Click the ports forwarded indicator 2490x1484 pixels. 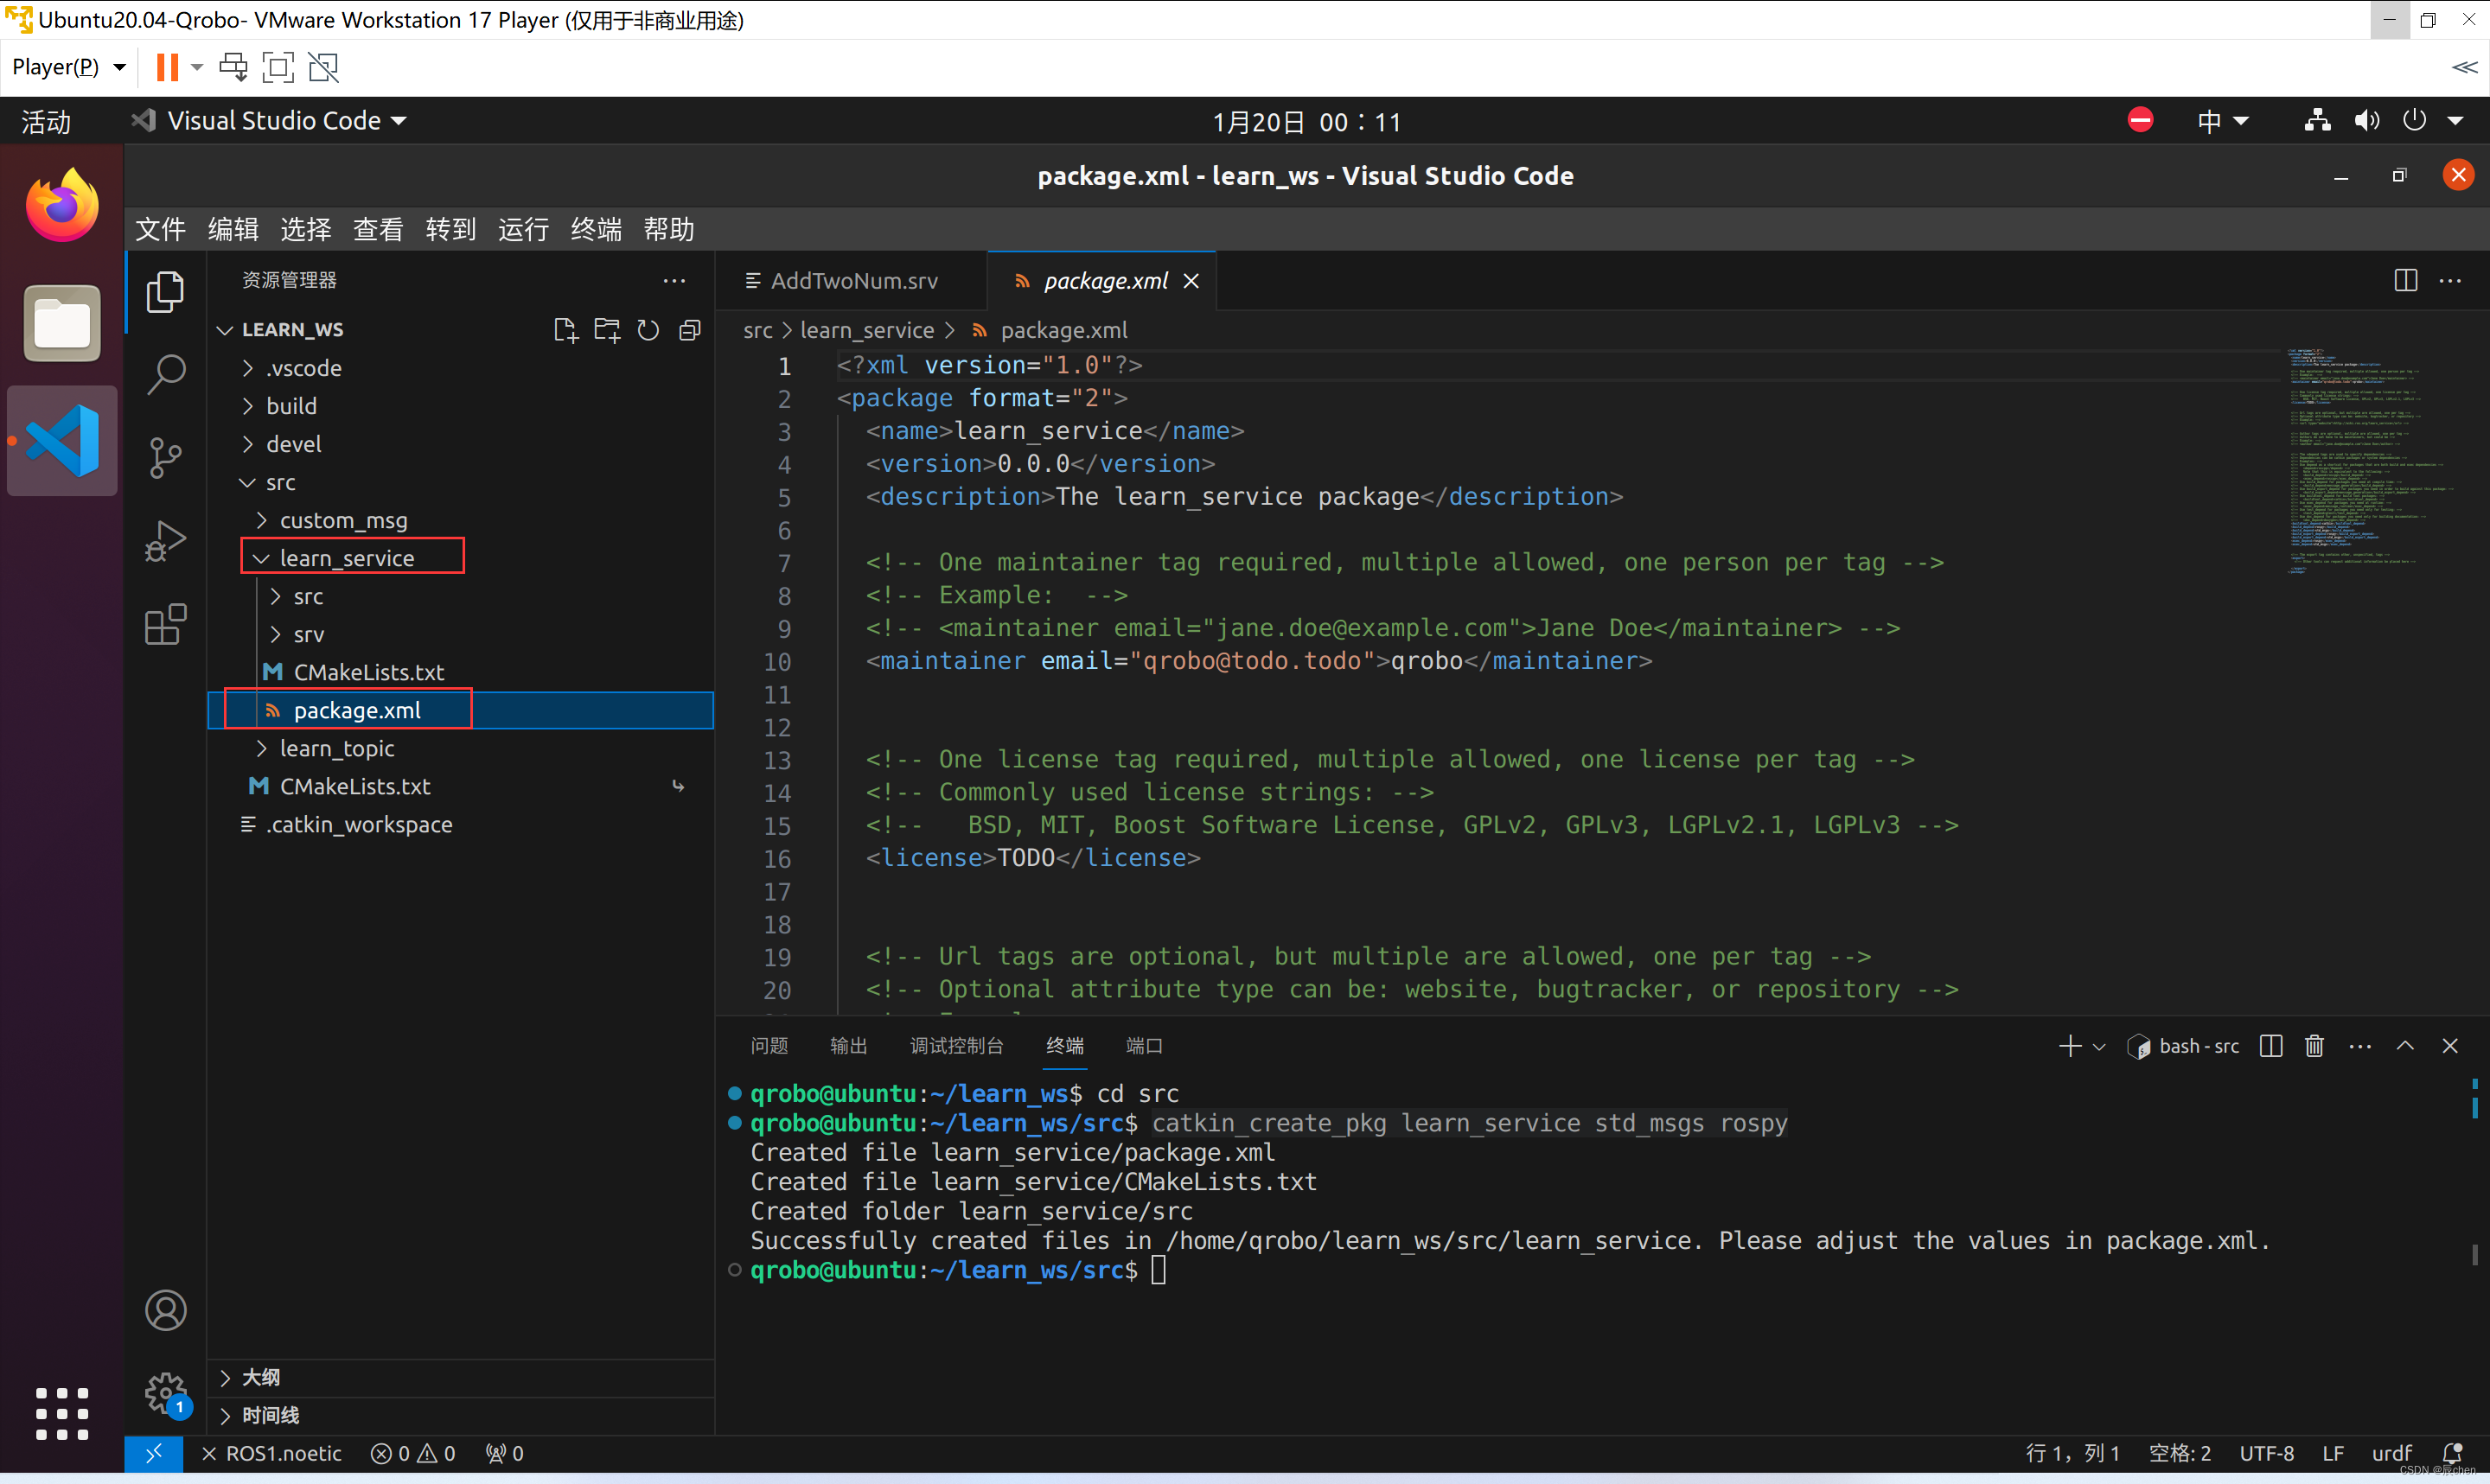505,1453
